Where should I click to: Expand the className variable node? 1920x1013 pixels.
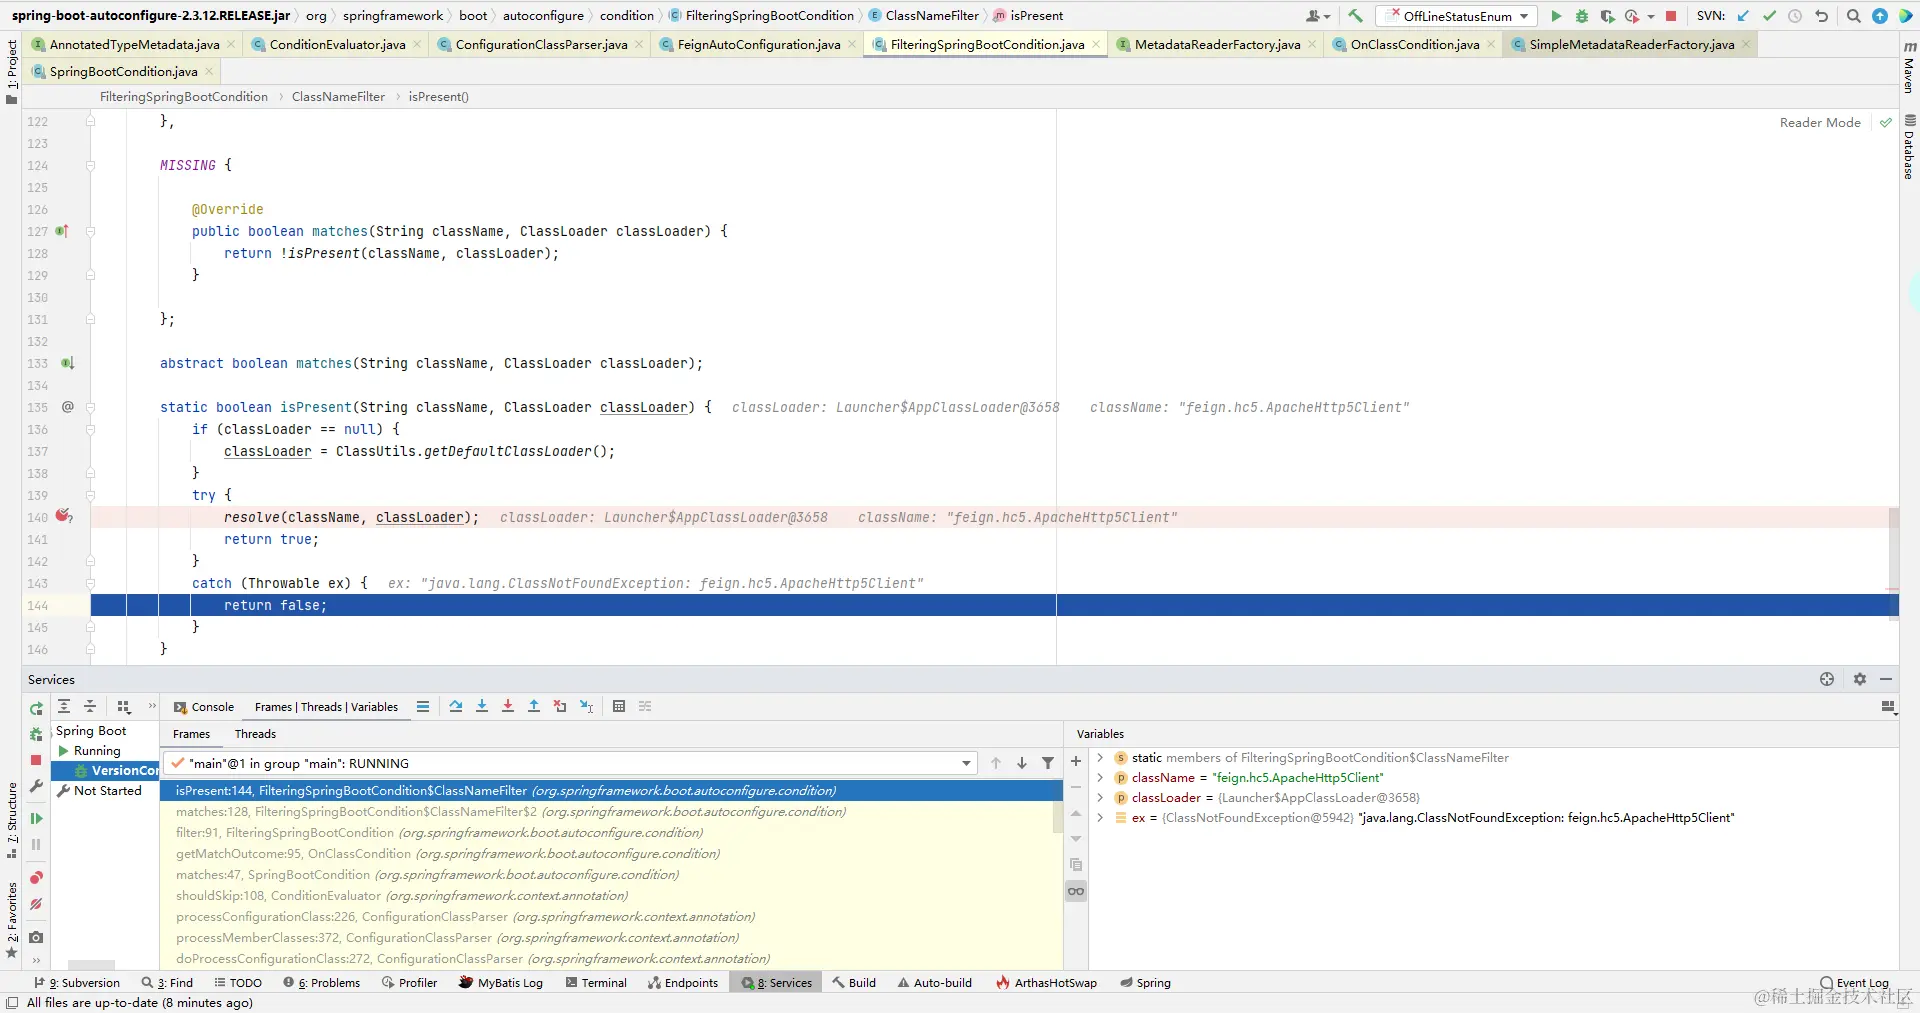click(x=1100, y=778)
